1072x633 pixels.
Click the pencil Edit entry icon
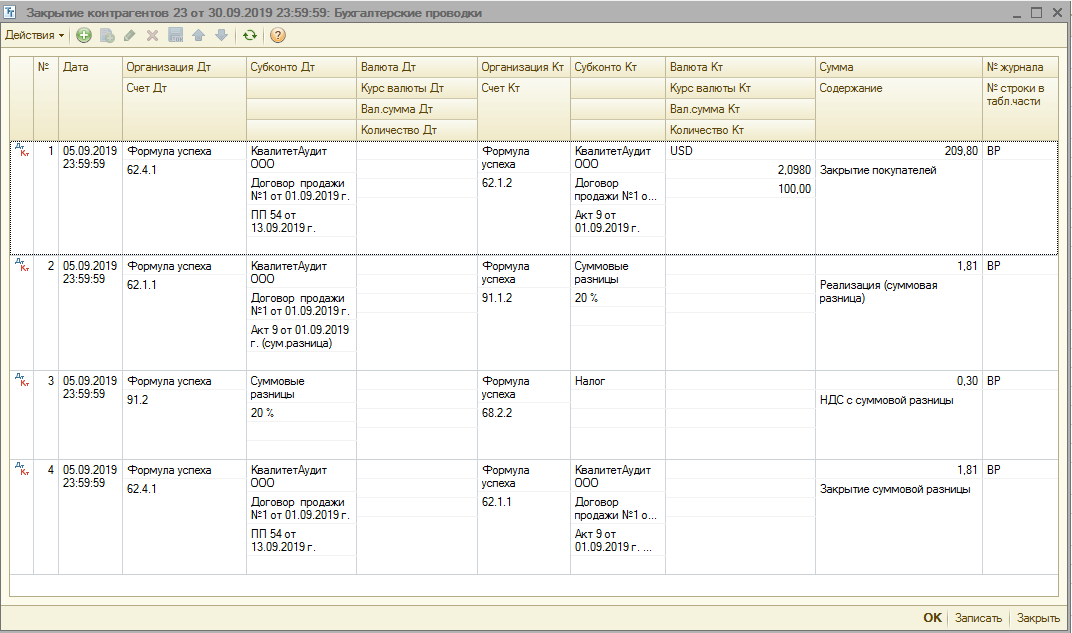coord(129,35)
